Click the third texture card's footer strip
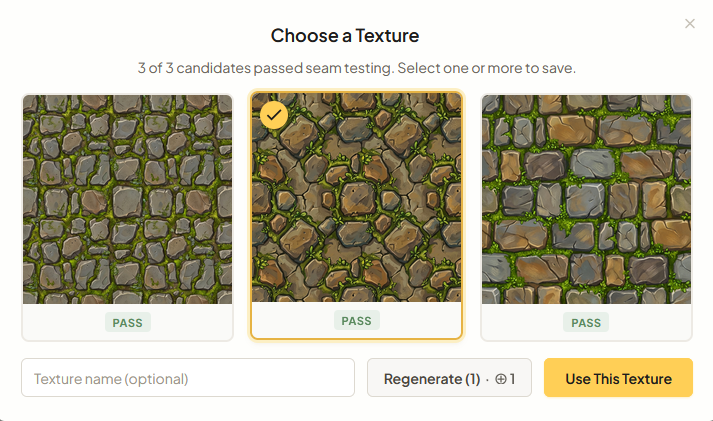Screen dimensions: 713x421 pyautogui.click(x=650, y=323)
